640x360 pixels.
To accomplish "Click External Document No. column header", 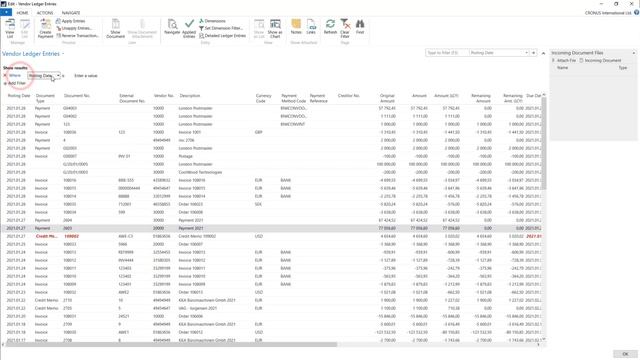I will (132, 98).
